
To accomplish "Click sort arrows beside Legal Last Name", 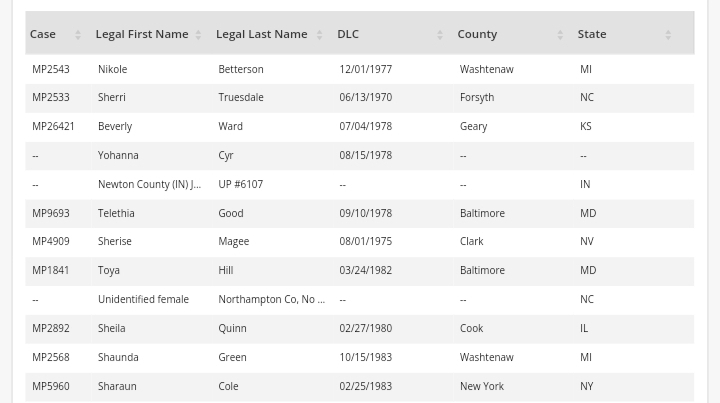I will coord(319,35).
